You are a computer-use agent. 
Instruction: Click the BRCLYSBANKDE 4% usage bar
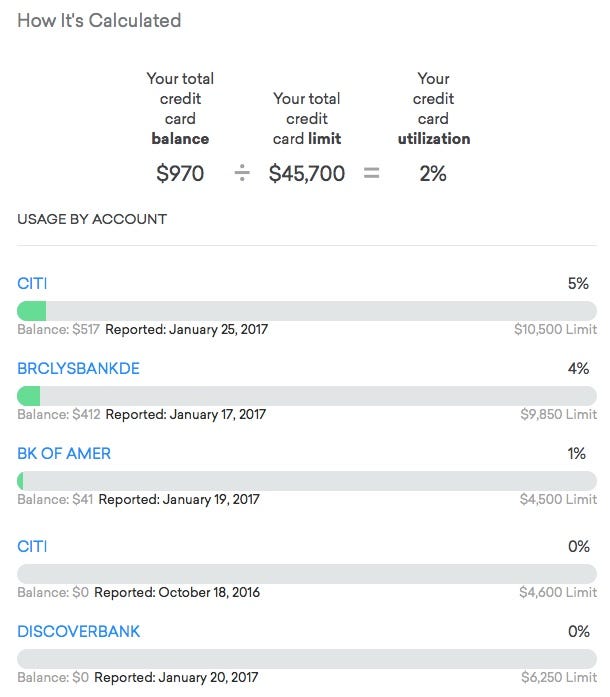click(307, 395)
